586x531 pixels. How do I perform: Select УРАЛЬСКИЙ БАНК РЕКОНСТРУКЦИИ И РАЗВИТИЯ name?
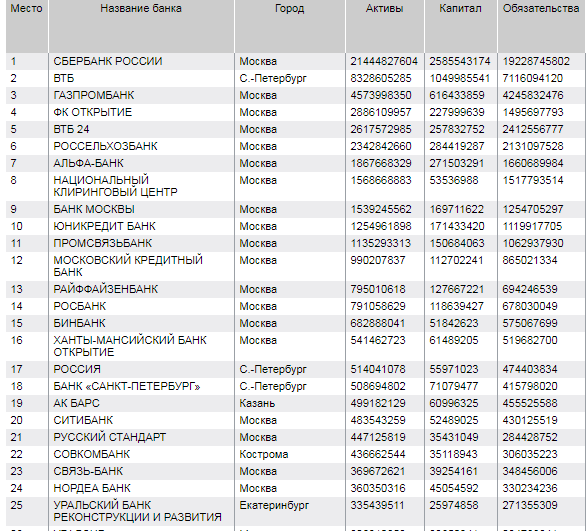pos(137,511)
